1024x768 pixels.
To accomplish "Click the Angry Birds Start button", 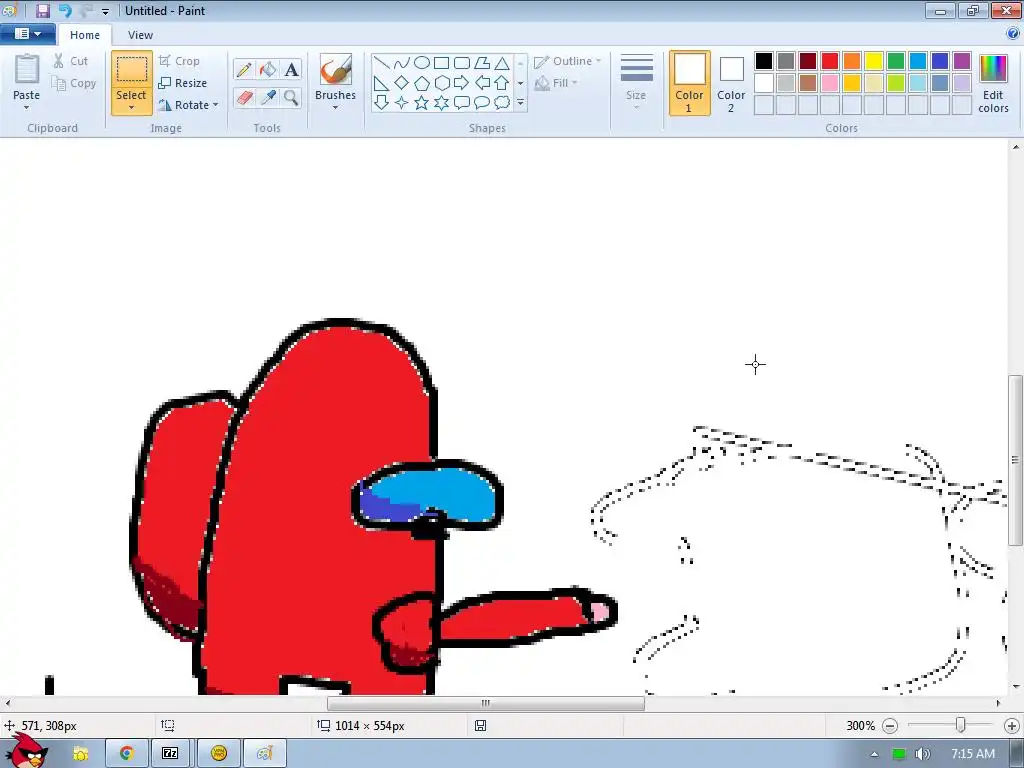I will (26, 750).
